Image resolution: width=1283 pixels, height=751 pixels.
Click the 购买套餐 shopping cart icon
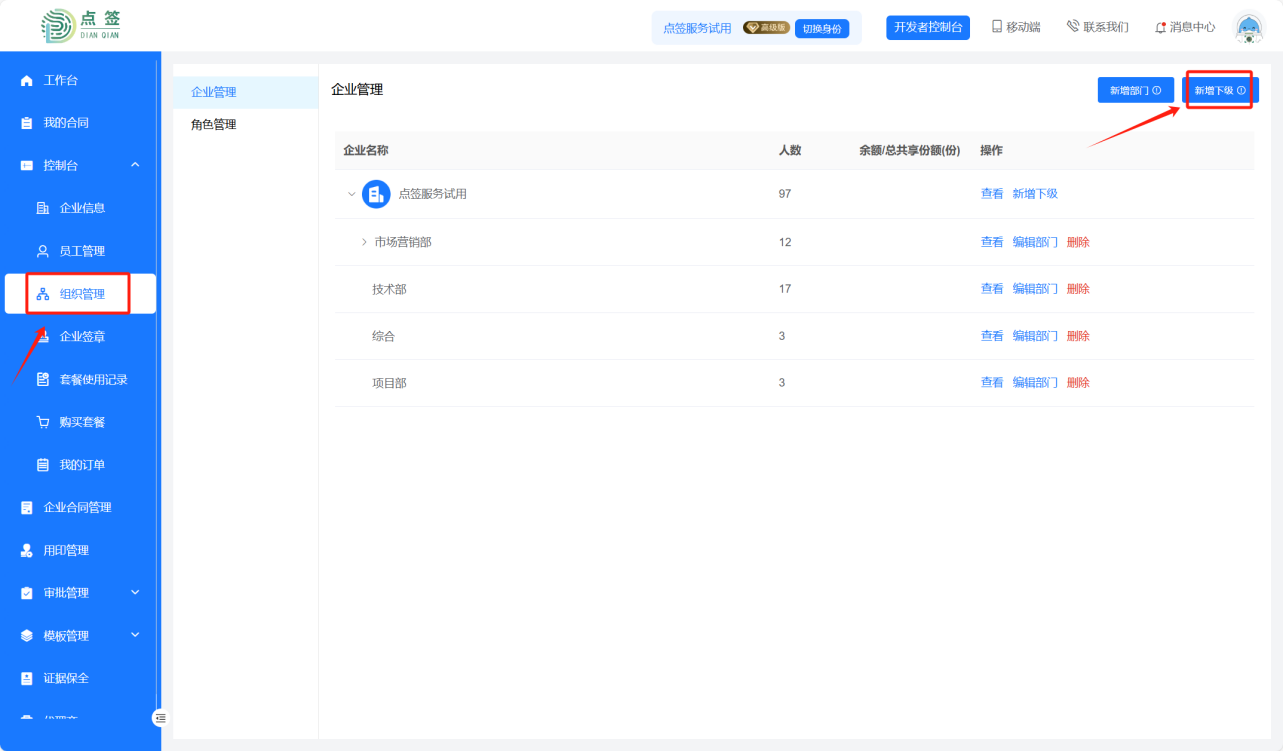pyautogui.click(x=43, y=422)
